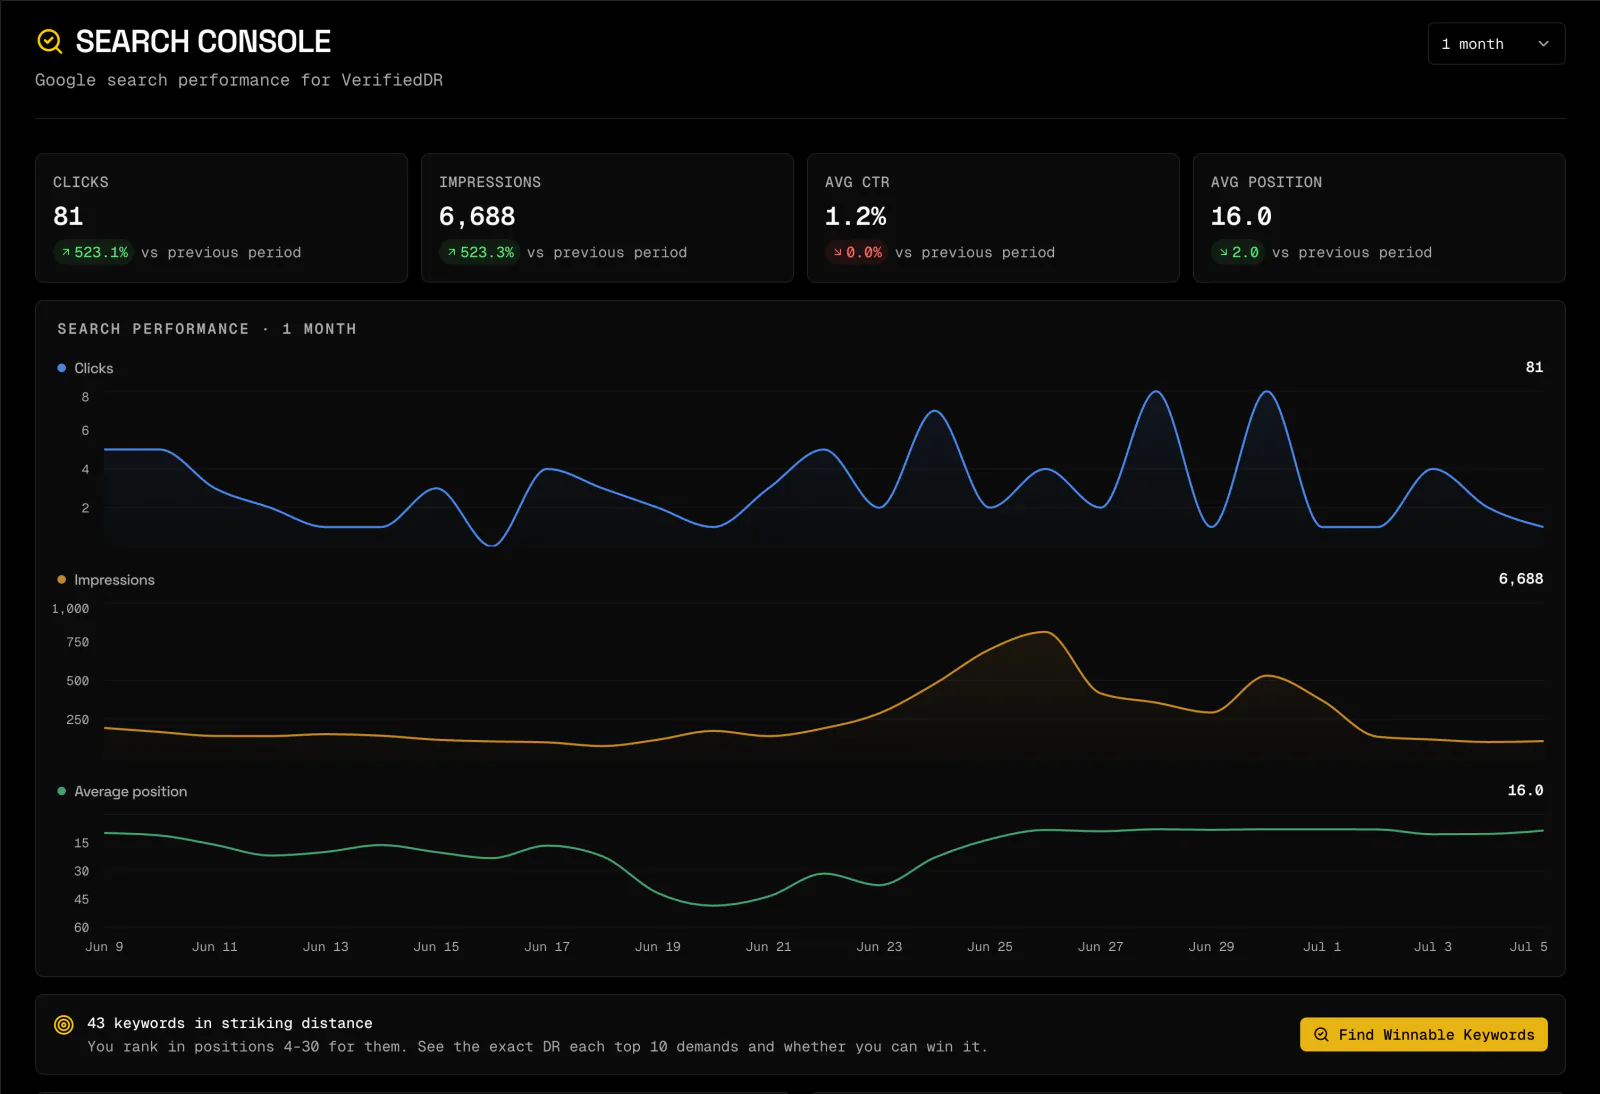Click the 16.0 total beside Average position chart
The image size is (1600, 1094).
[x=1525, y=790]
